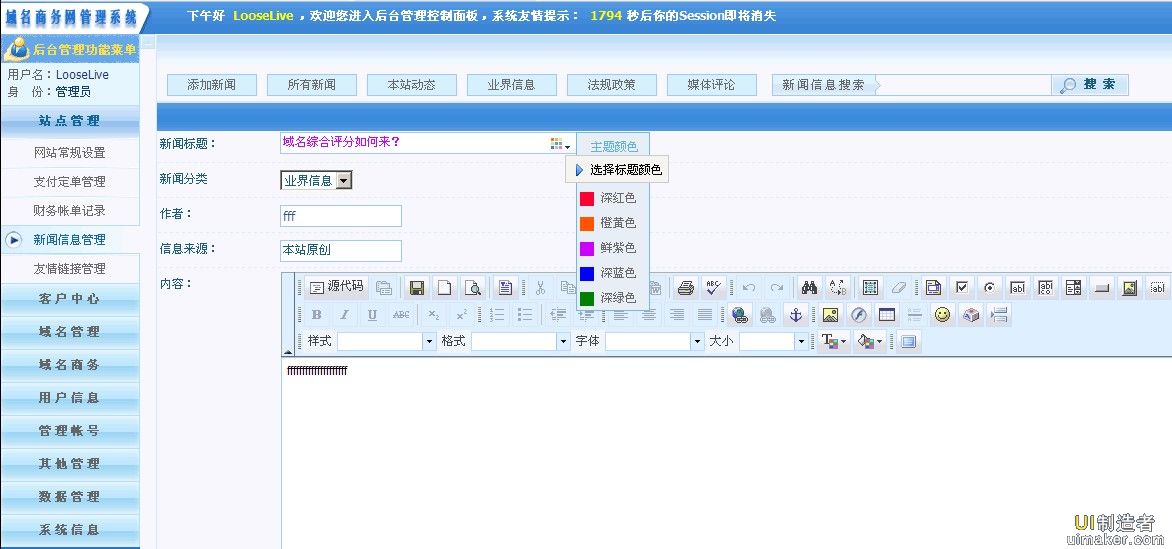This screenshot has height=549, width=1172.
Task: Select 域名管理 in the left sidebar
Action: click(x=69, y=332)
